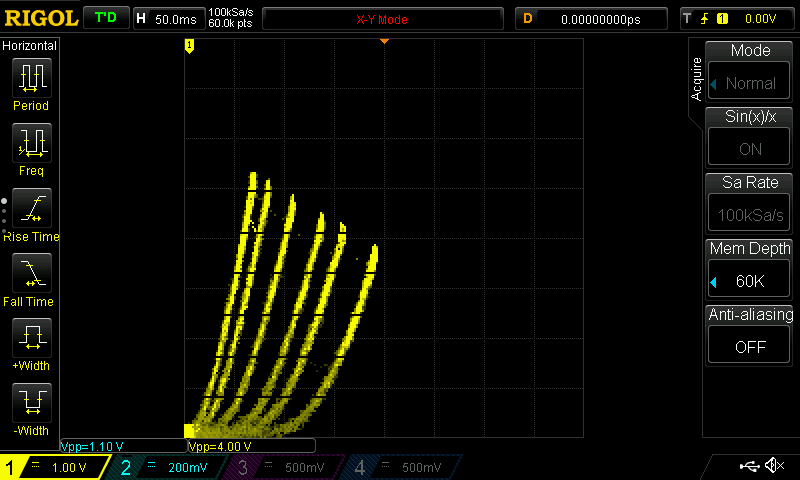The width and height of the screenshot is (800, 480).
Task: Select the +Width measurement icon
Action: pos(32,338)
